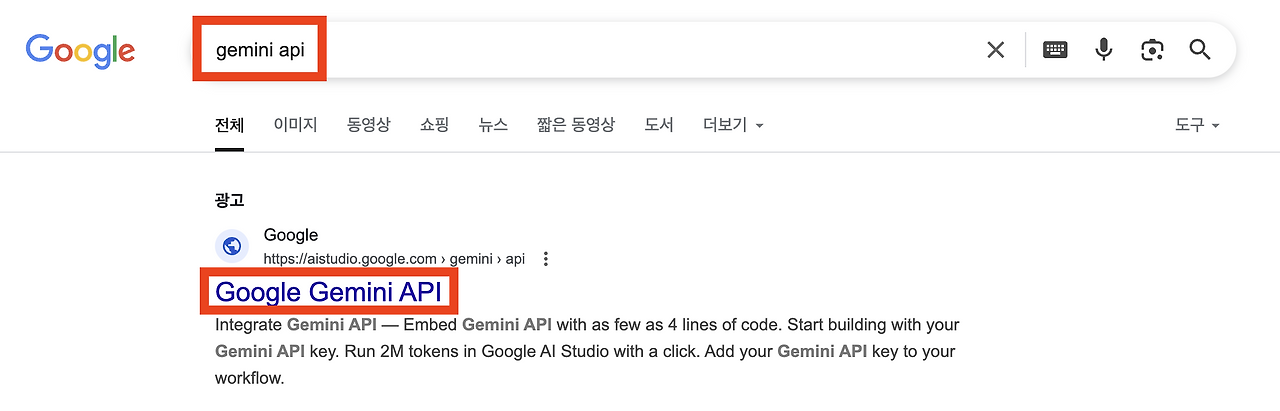The image size is (1280, 411).
Task: Open the three-dot menu next to ad URL
Action: click(546, 259)
